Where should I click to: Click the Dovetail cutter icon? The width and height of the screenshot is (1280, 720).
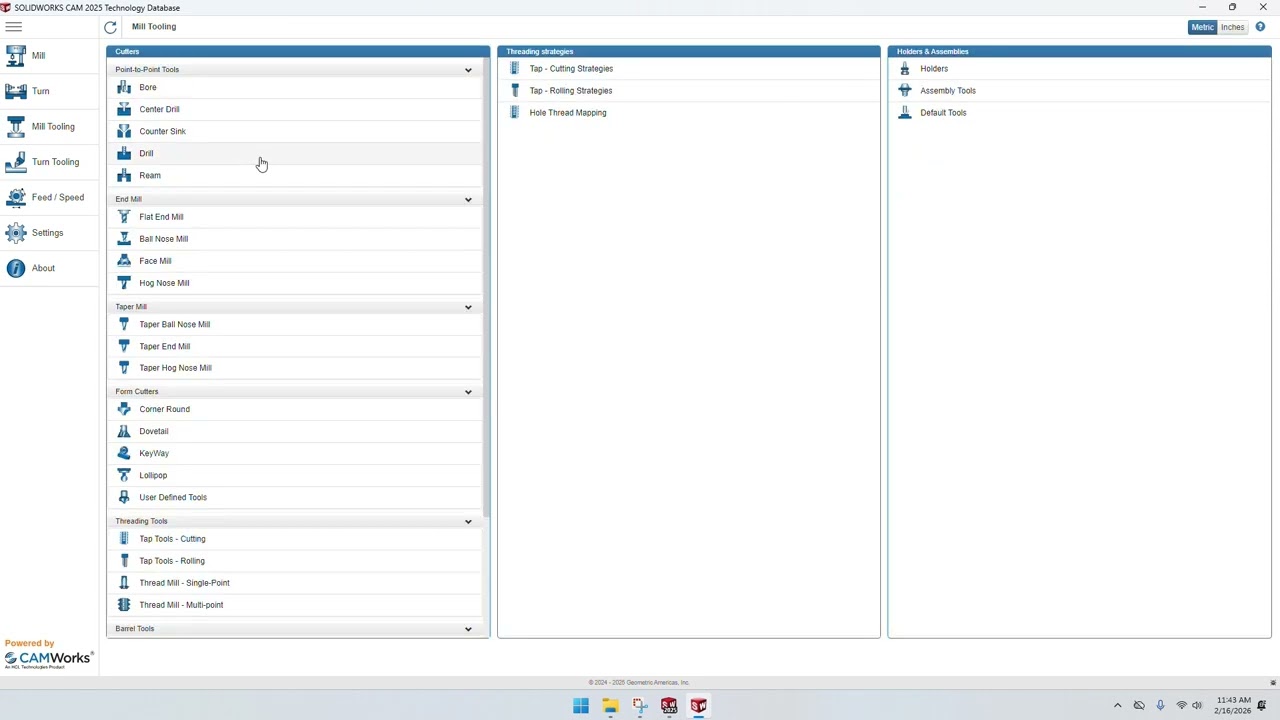124,431
